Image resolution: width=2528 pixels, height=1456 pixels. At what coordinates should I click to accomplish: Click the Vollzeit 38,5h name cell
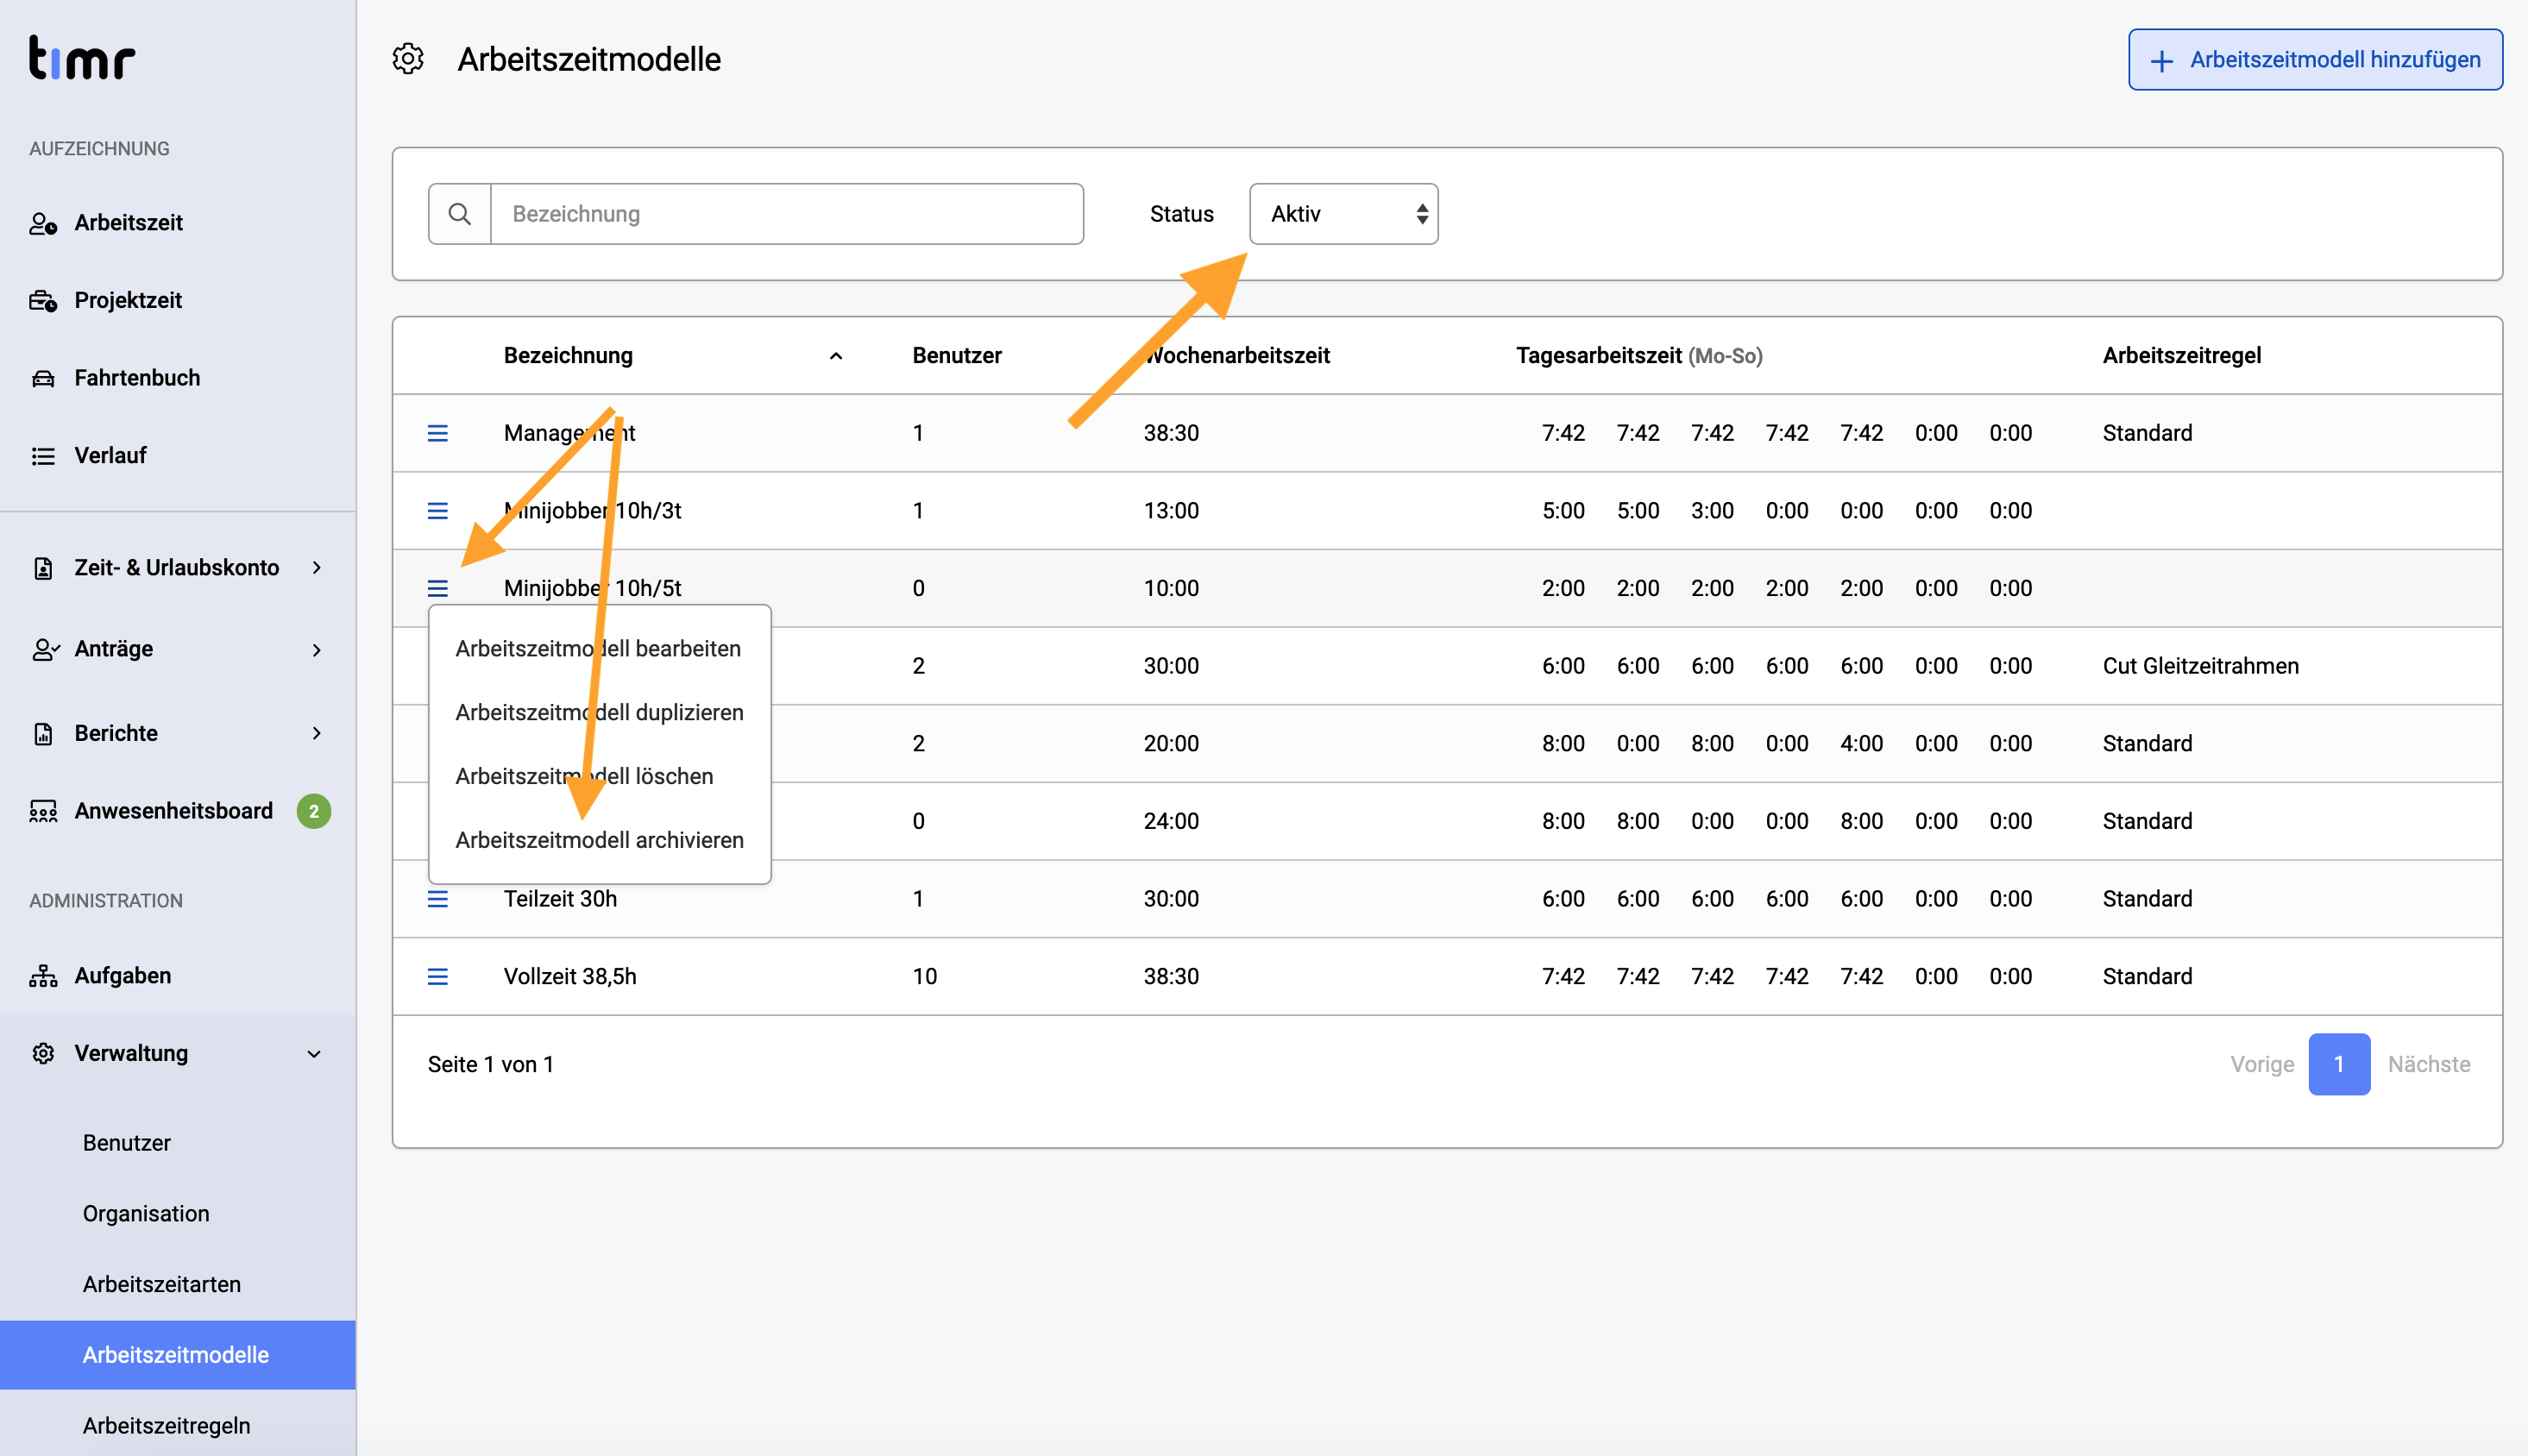pyautogui.click(x=570, y=976)
